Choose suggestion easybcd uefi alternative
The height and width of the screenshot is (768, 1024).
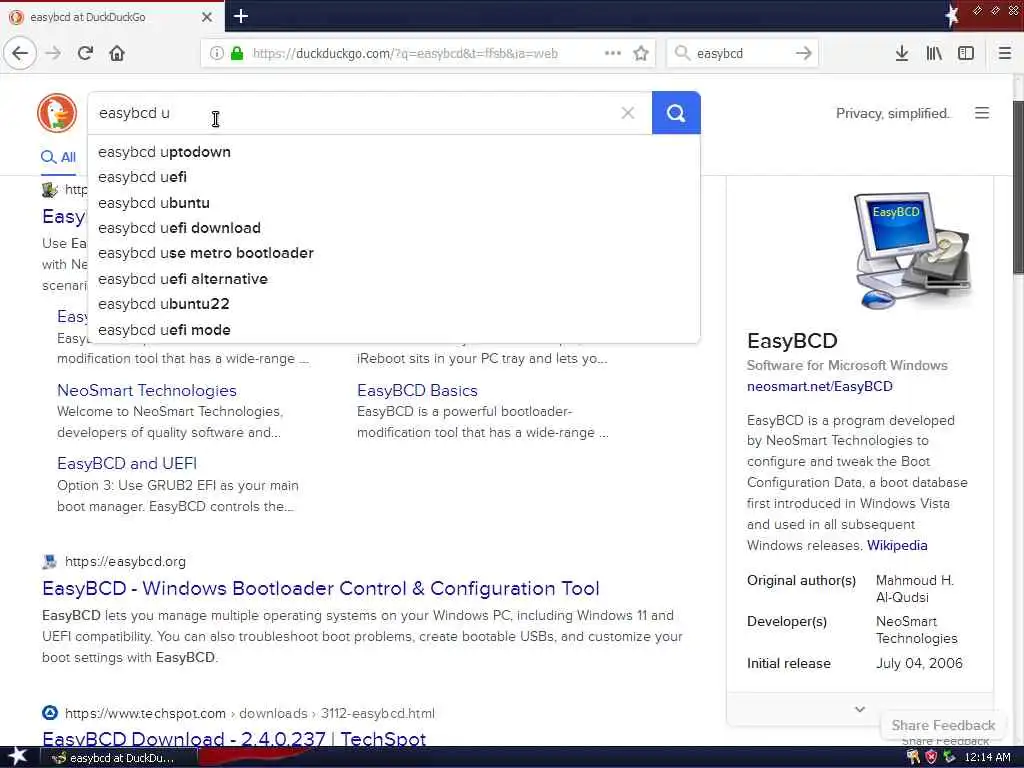[x=394, y=279]
